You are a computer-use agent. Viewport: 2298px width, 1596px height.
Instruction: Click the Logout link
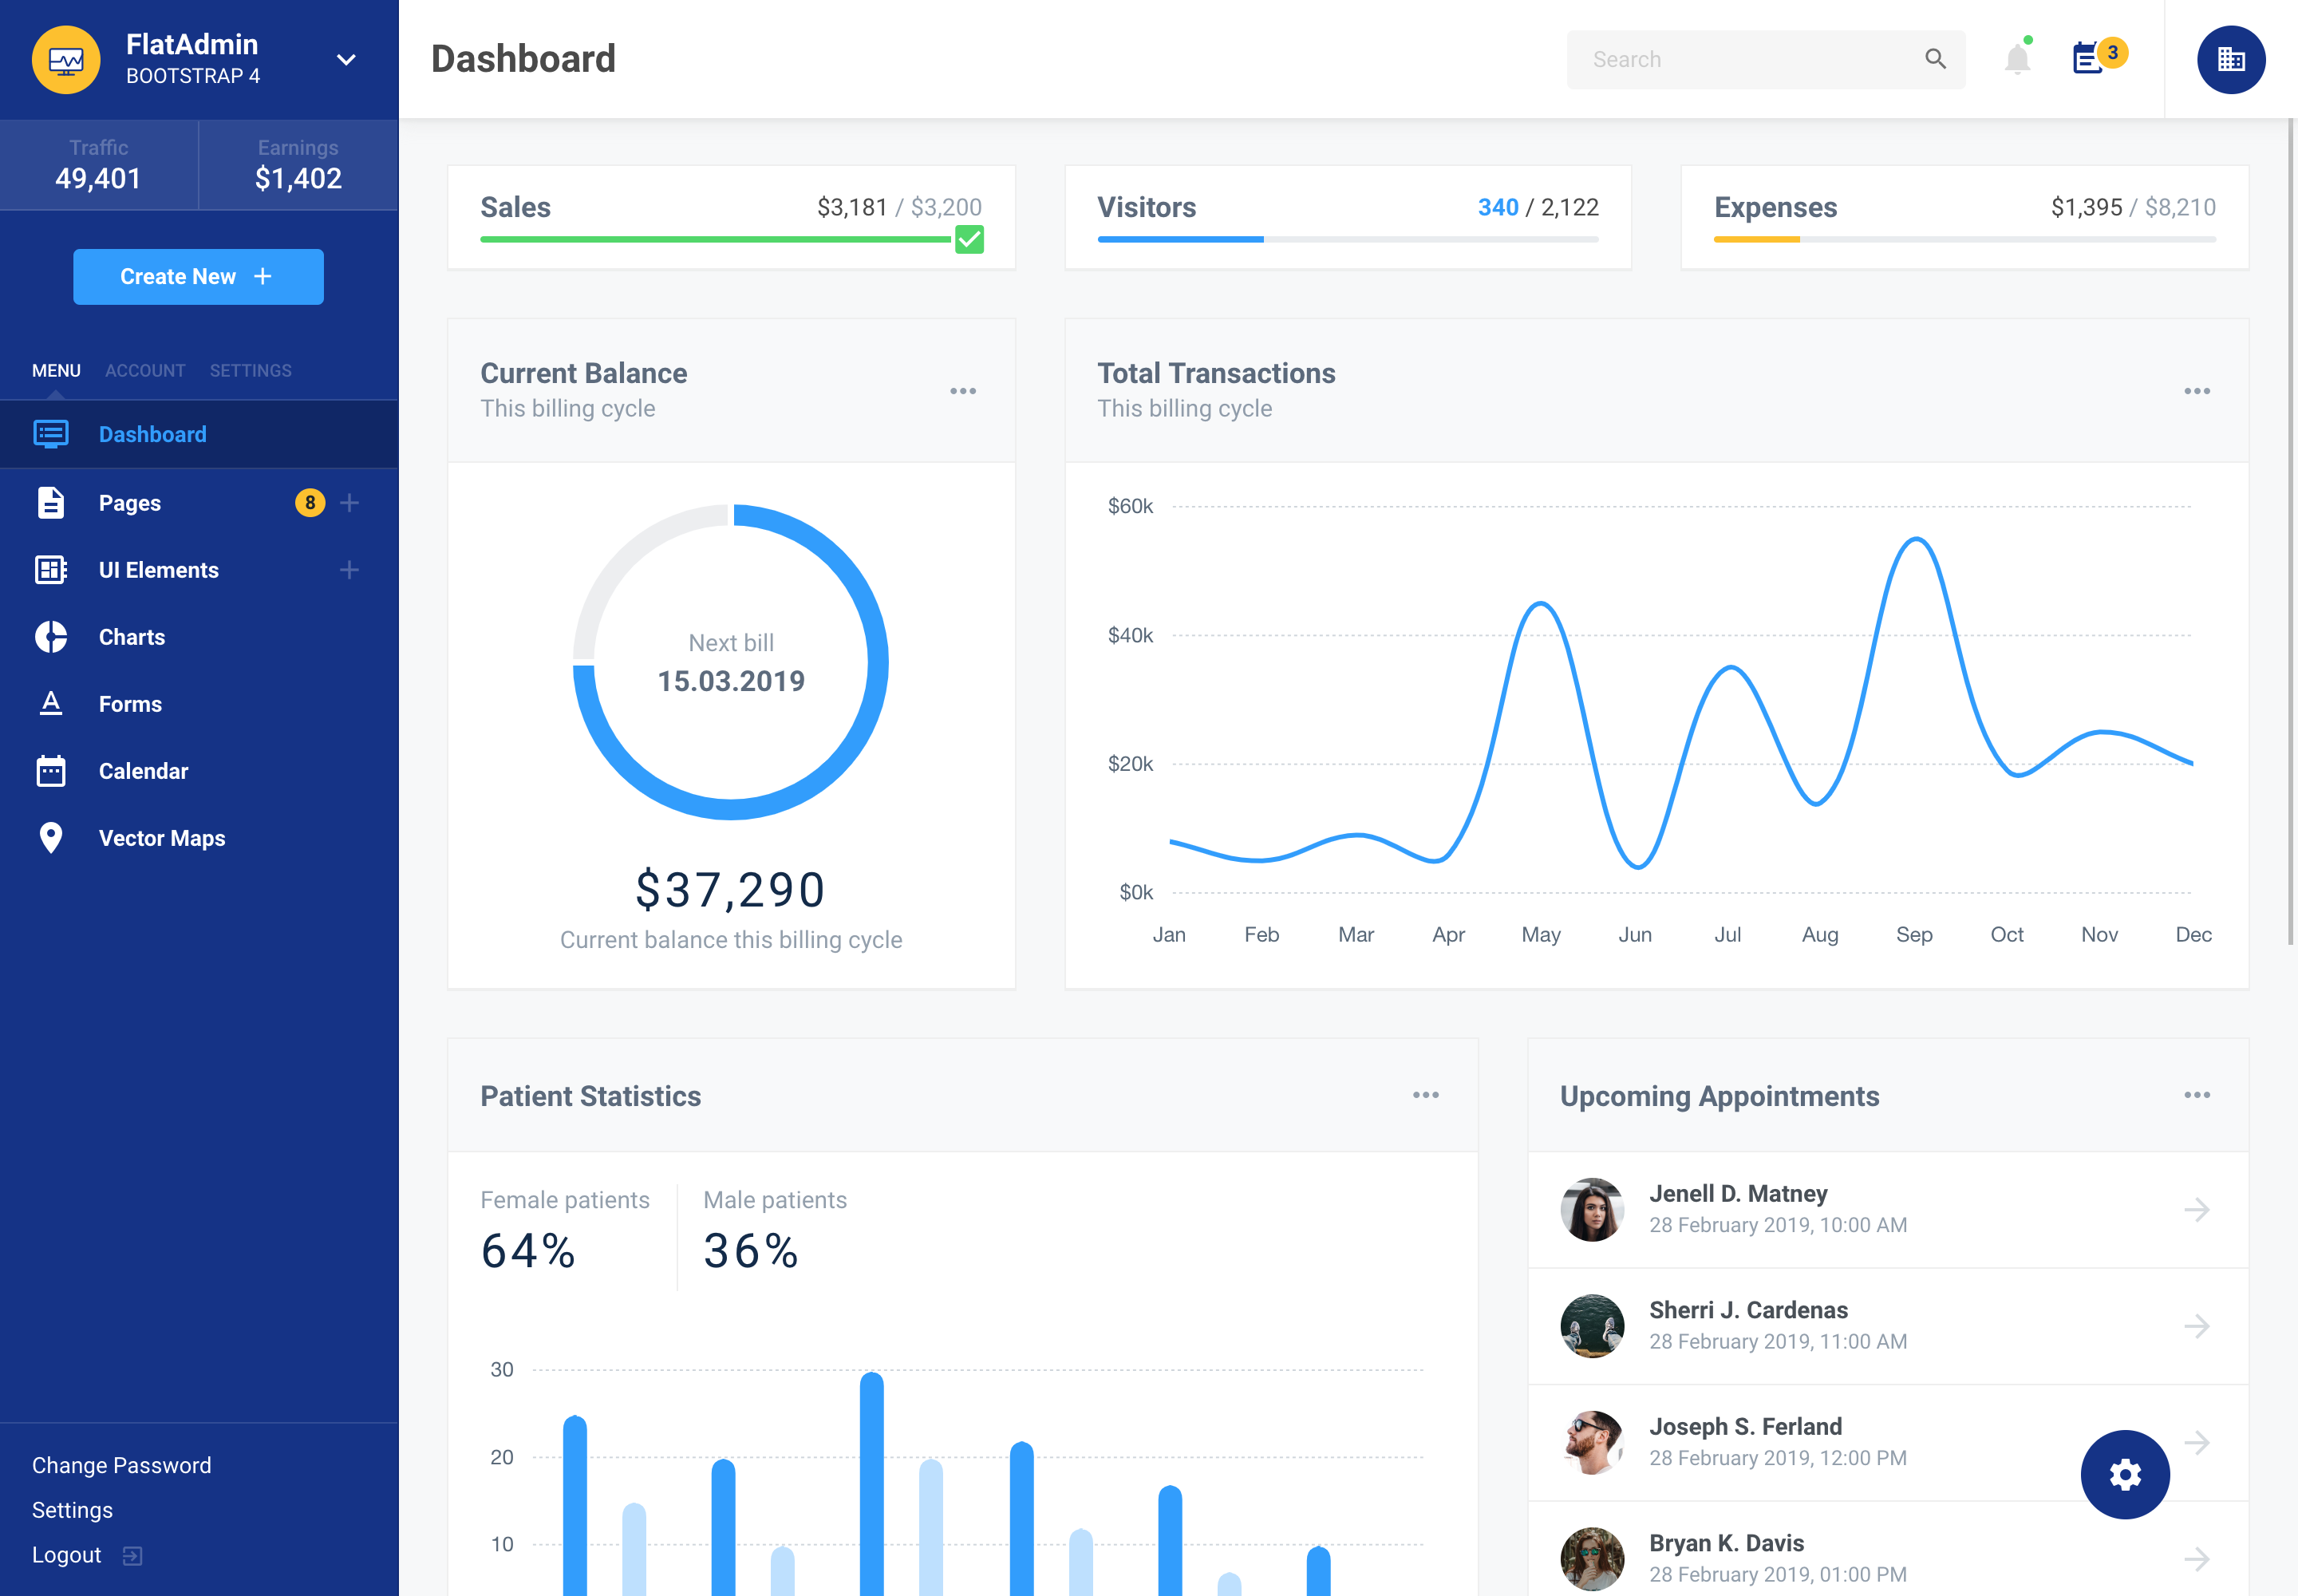pyautogui.click(x=67, y=1555)
